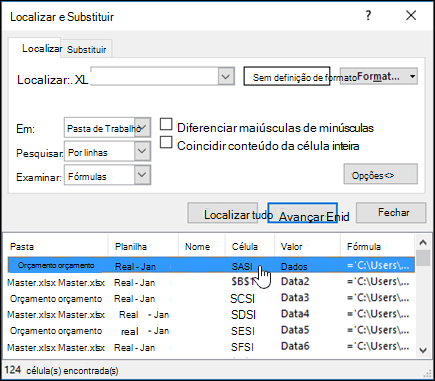Click the Localizar tudo button

click(223, 213)
